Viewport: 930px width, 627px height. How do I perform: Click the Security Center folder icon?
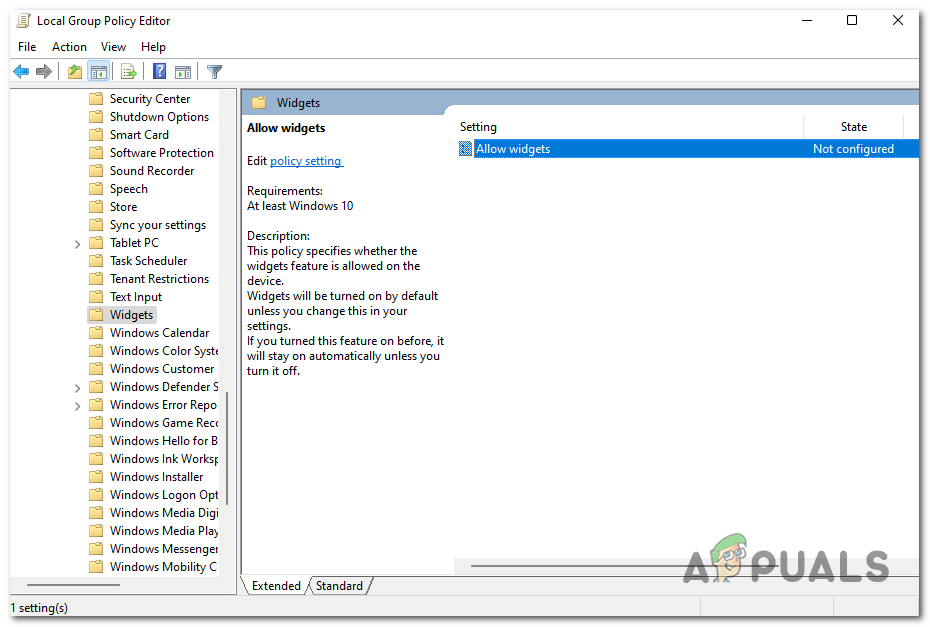coord(95,98)
